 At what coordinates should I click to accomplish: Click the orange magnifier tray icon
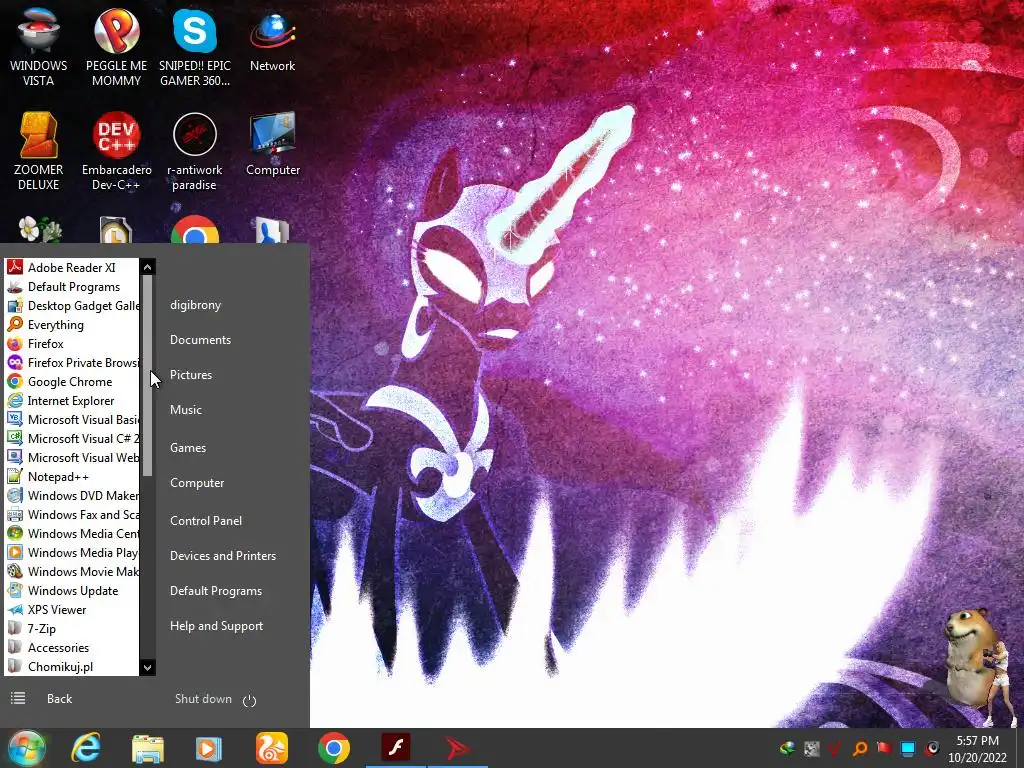860,748
